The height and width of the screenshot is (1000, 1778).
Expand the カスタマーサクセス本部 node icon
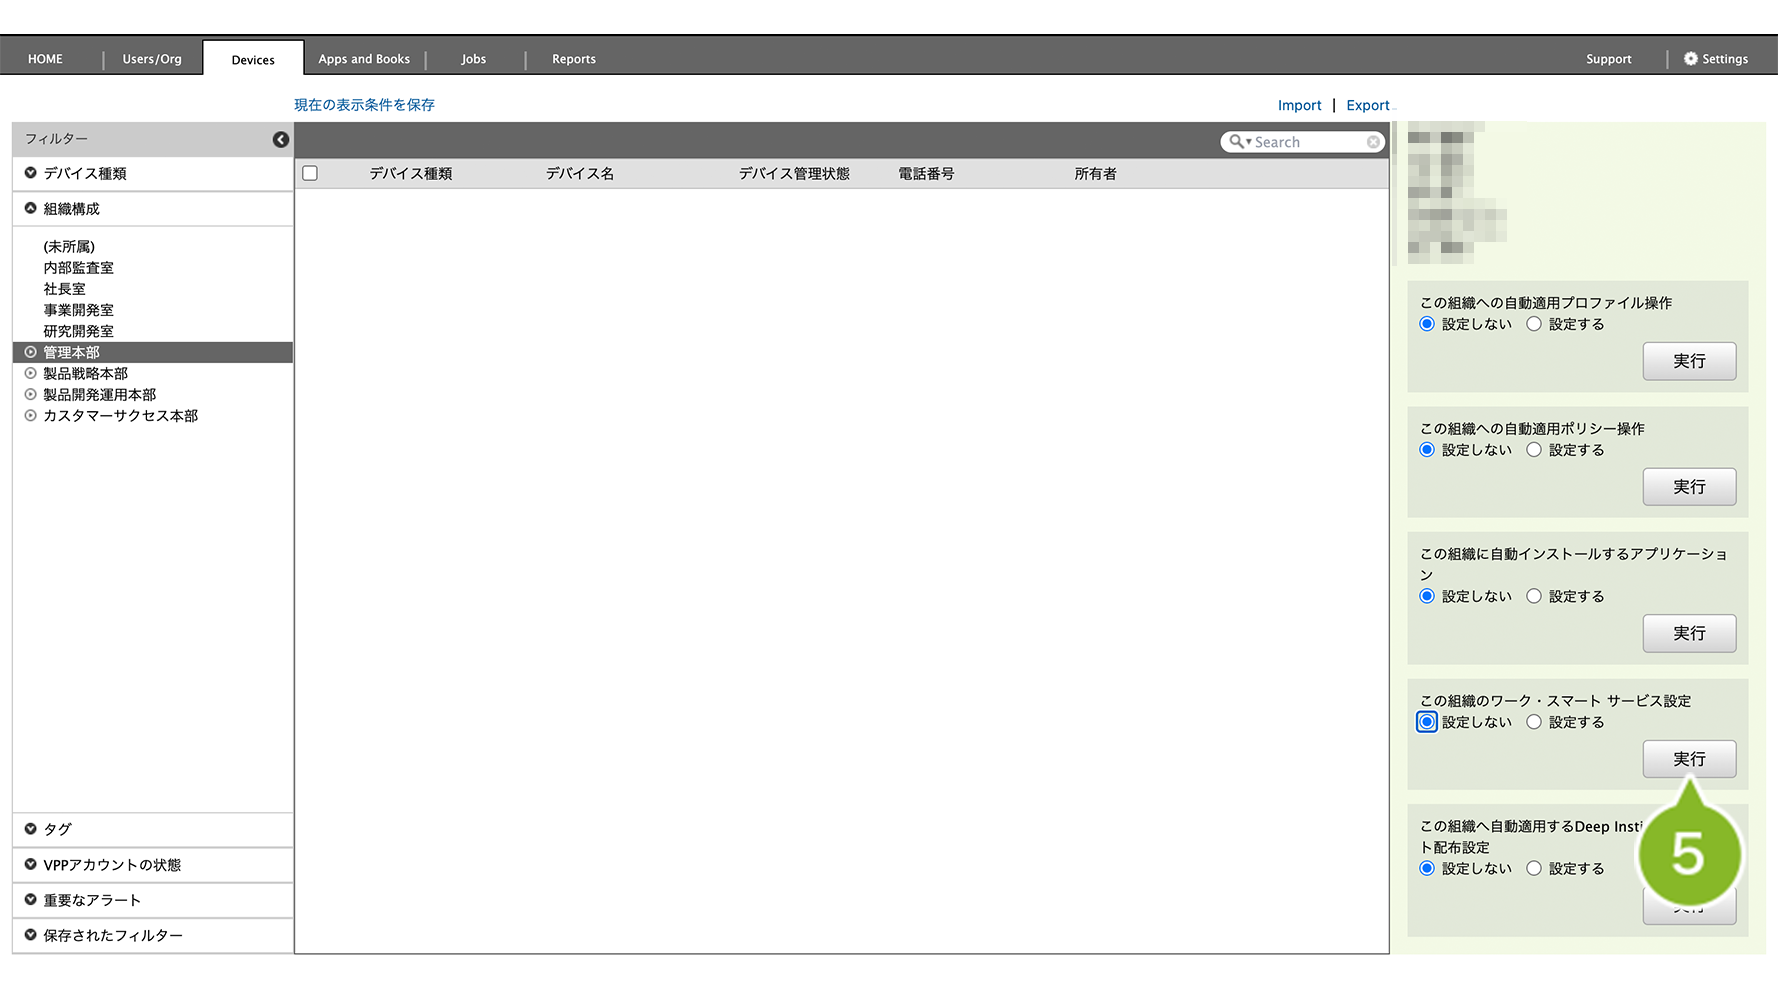click(30, 416)
